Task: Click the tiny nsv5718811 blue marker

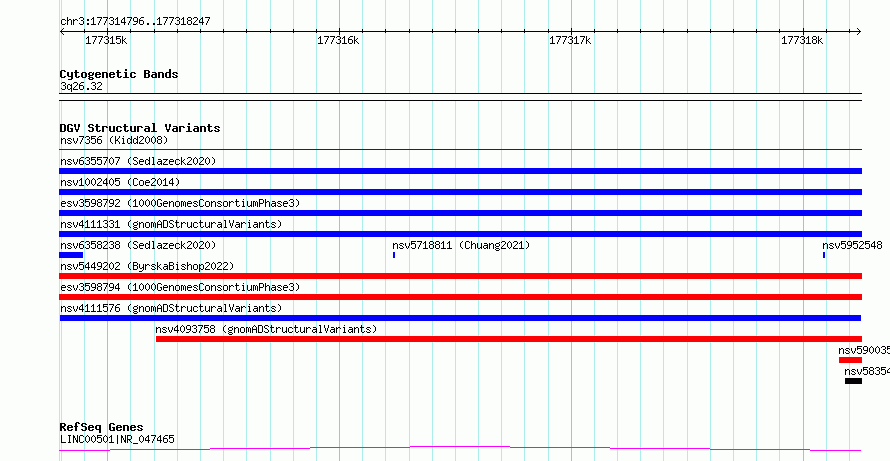Action: (x=394, y=255)
